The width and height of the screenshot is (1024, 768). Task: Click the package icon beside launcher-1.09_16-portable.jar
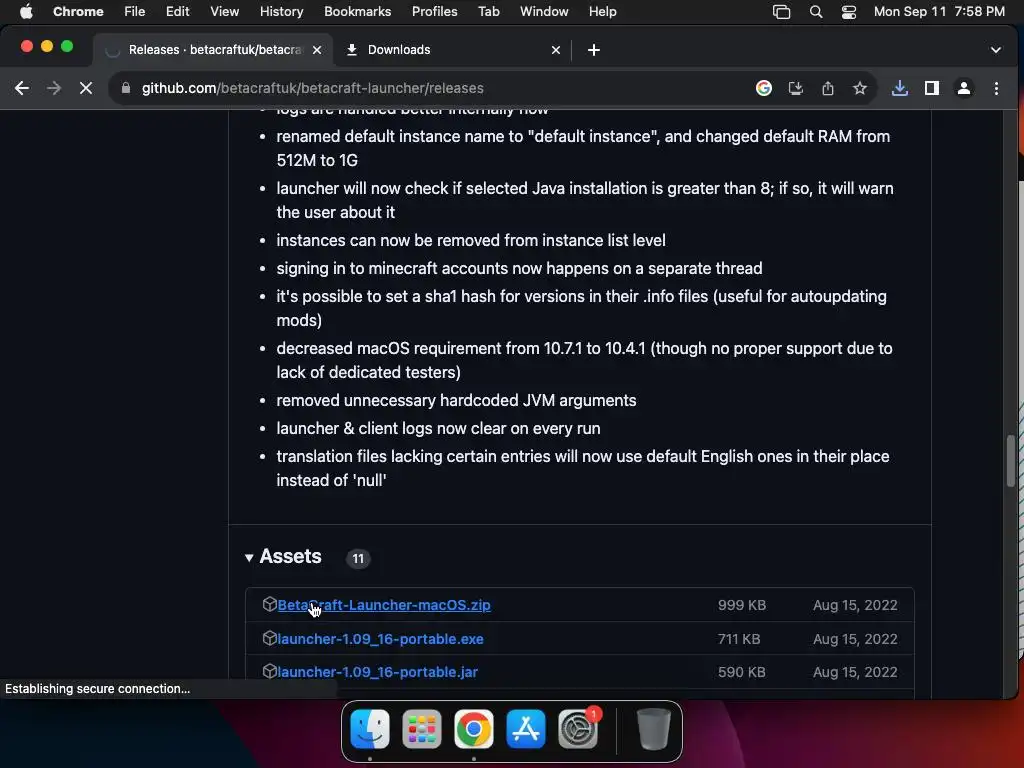270,671
